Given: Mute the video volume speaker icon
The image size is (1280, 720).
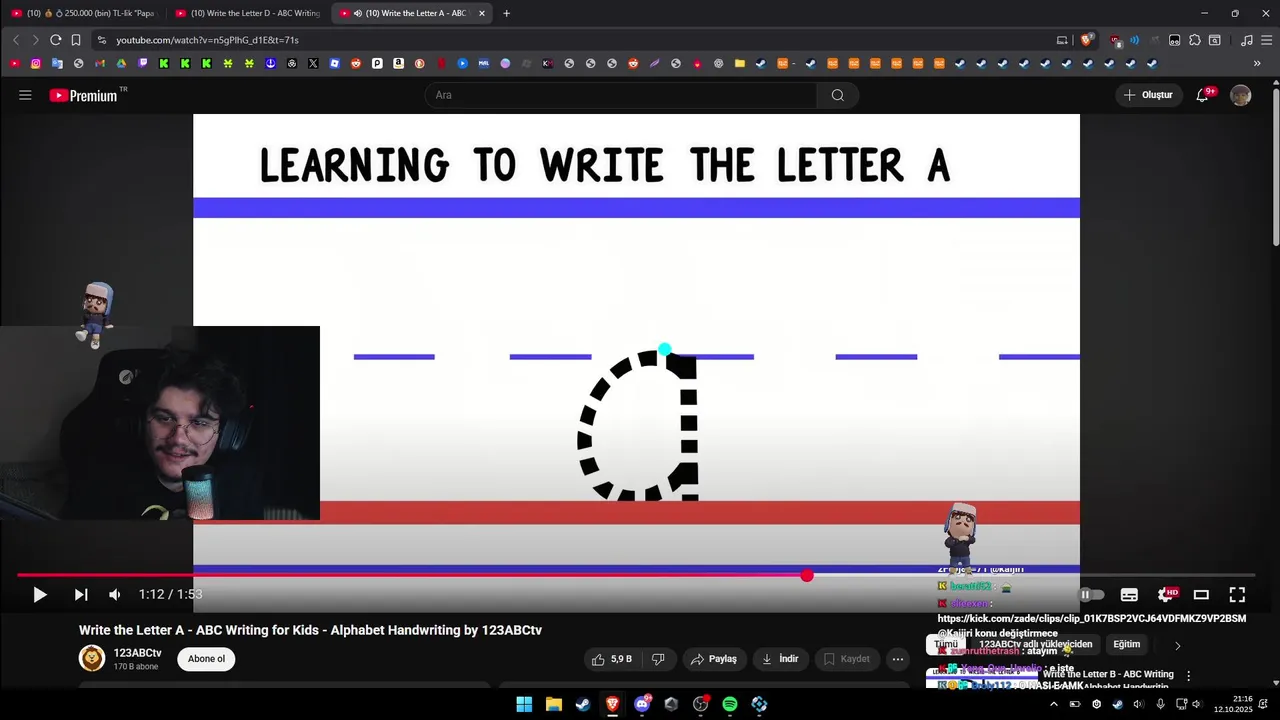Looking at the screenshot, I should [x=115, y=595].
